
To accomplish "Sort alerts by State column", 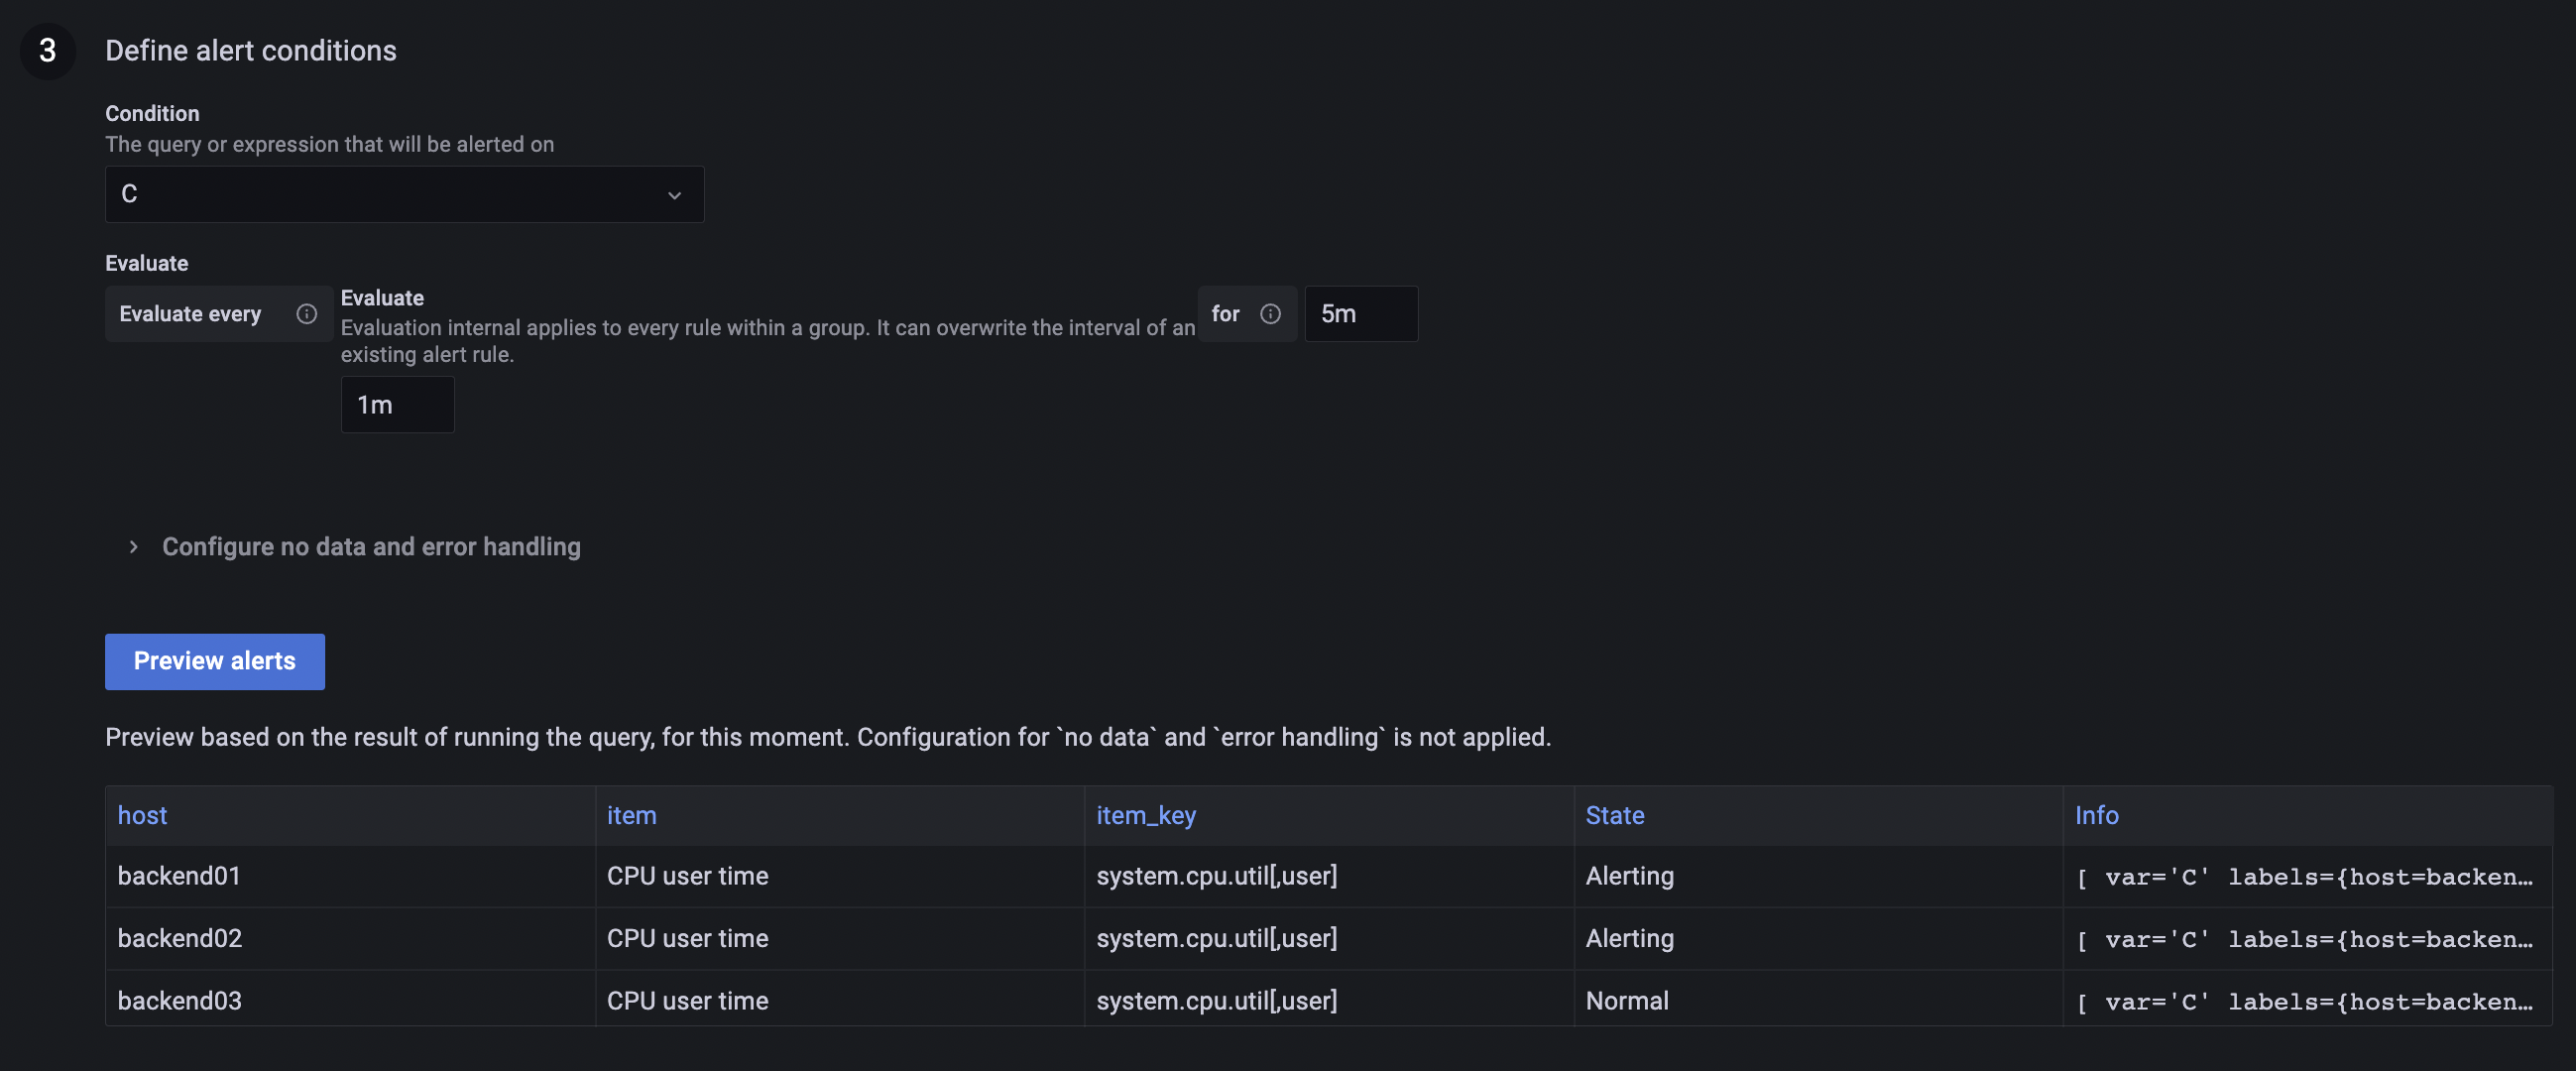I will (1614, 815).
